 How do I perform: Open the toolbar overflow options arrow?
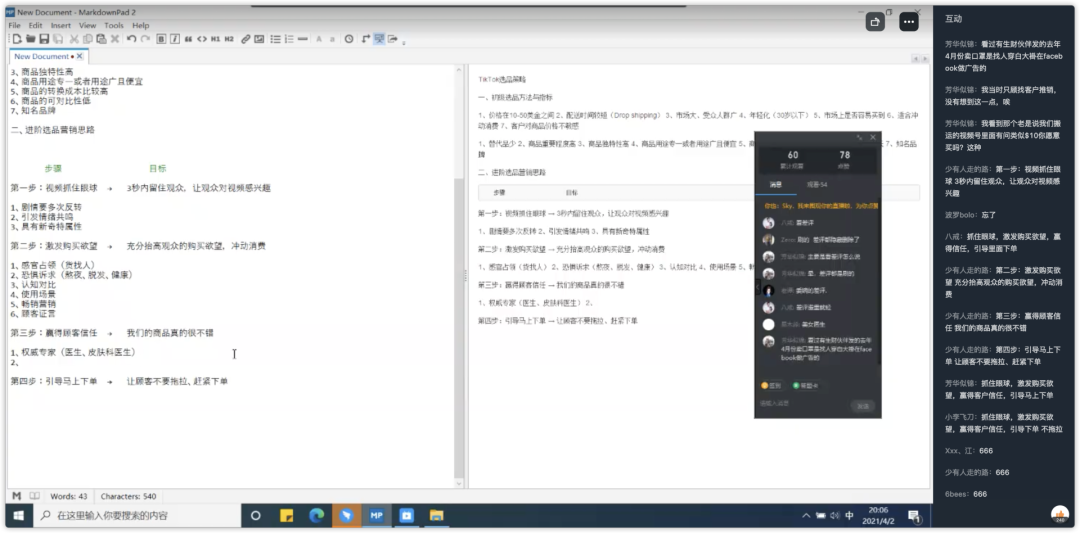(x=404, y=43)
